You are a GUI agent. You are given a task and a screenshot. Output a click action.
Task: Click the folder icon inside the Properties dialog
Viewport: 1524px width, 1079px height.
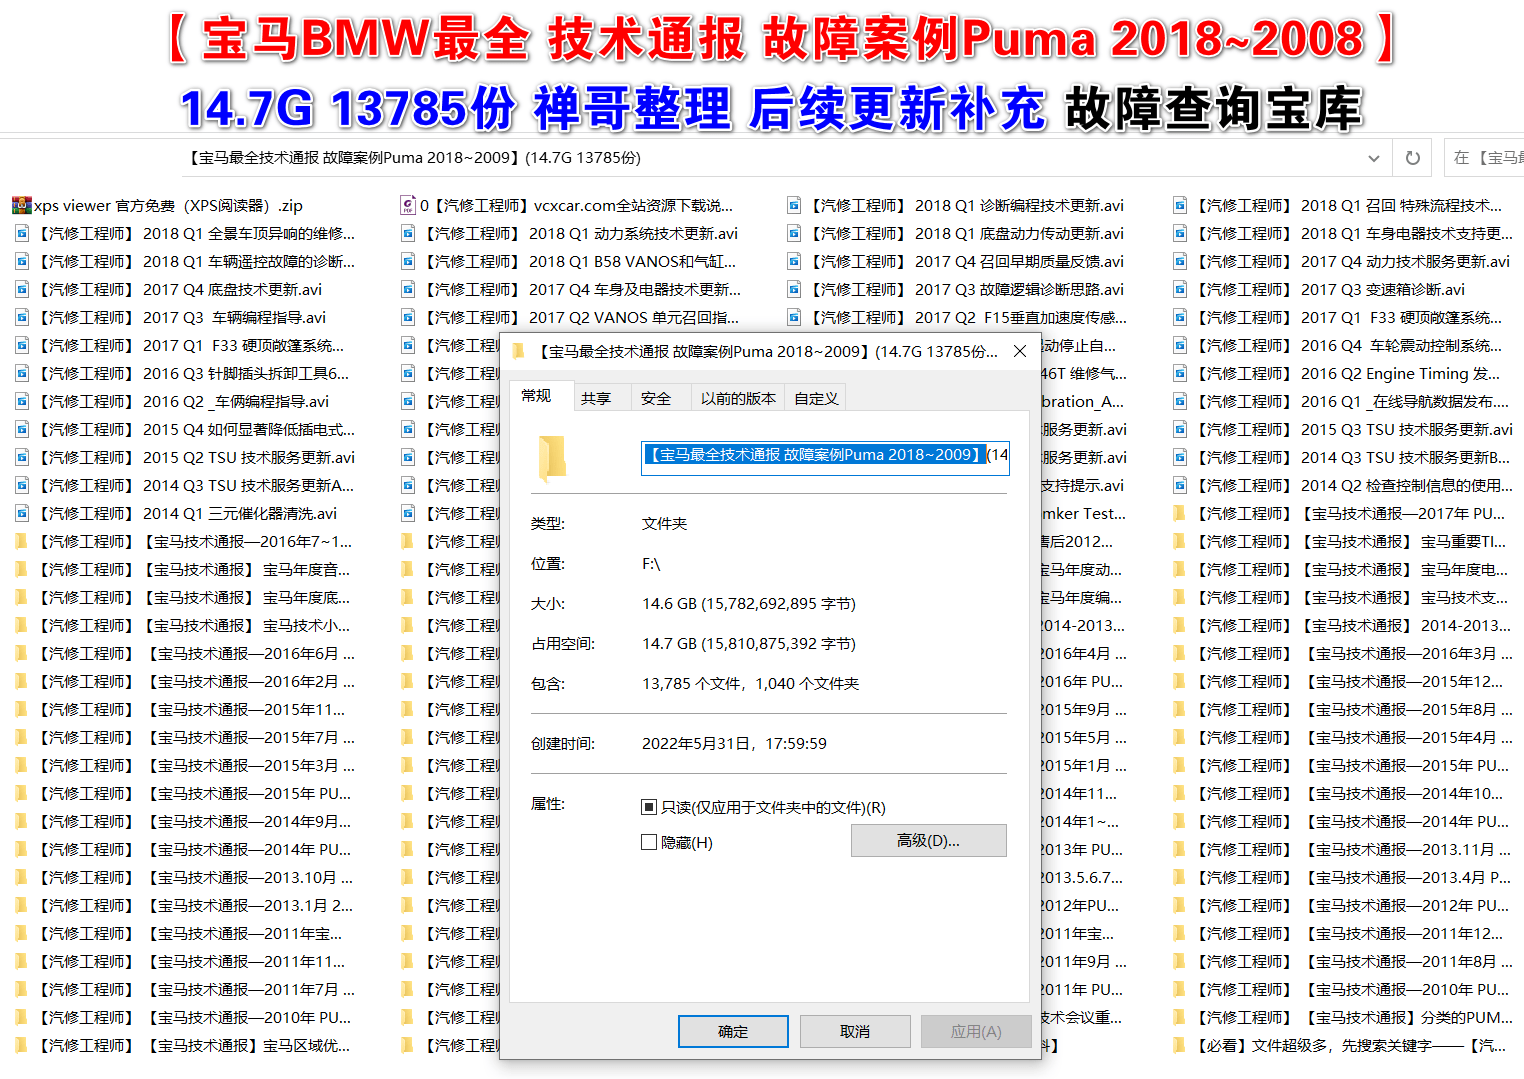[x=553, y=457]
